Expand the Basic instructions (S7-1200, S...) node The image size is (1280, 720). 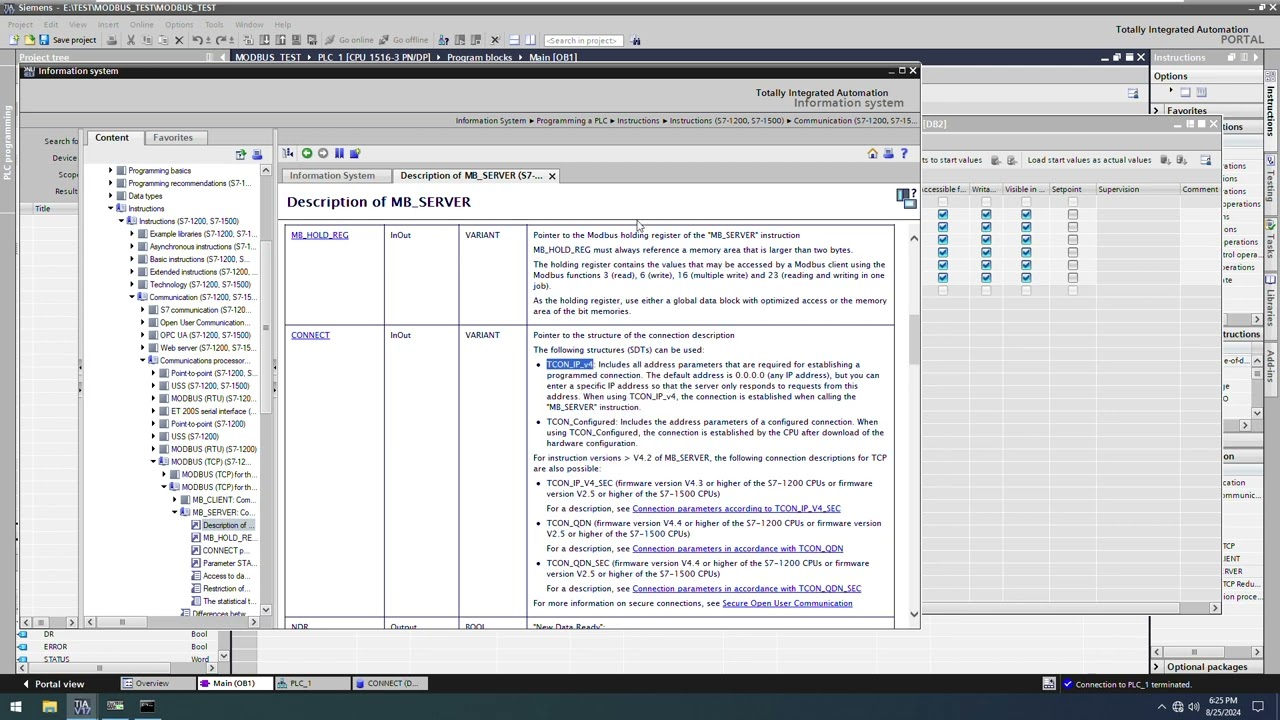(132, 259)
